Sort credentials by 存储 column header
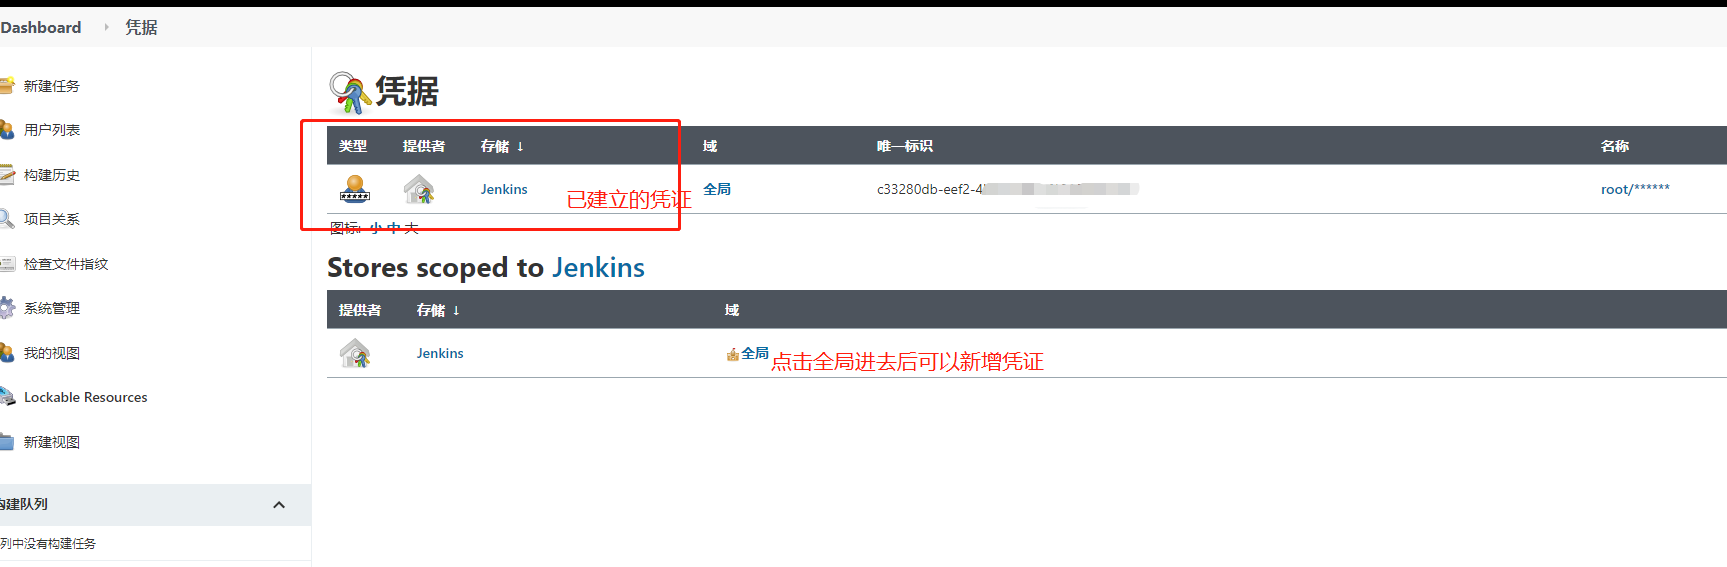 point(501,146)
